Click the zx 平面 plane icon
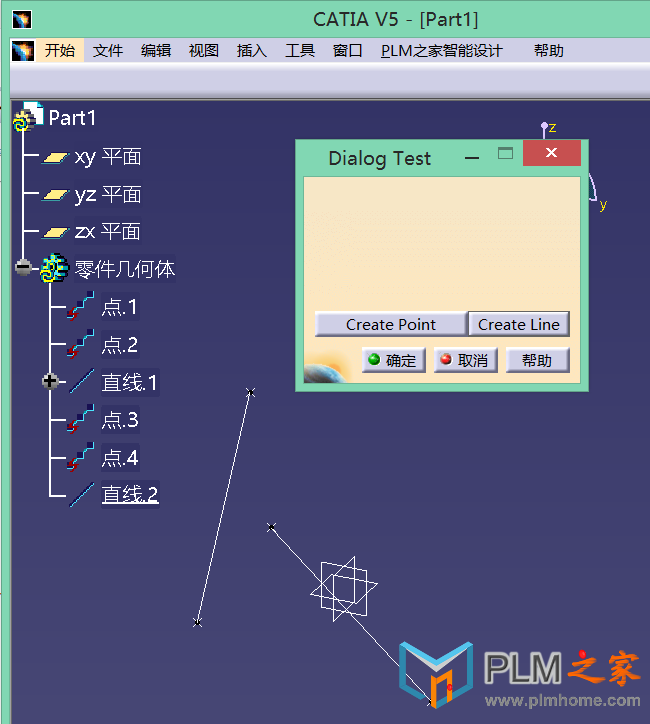Viewport: 650px width, 724px height. [x=55, y=232]
